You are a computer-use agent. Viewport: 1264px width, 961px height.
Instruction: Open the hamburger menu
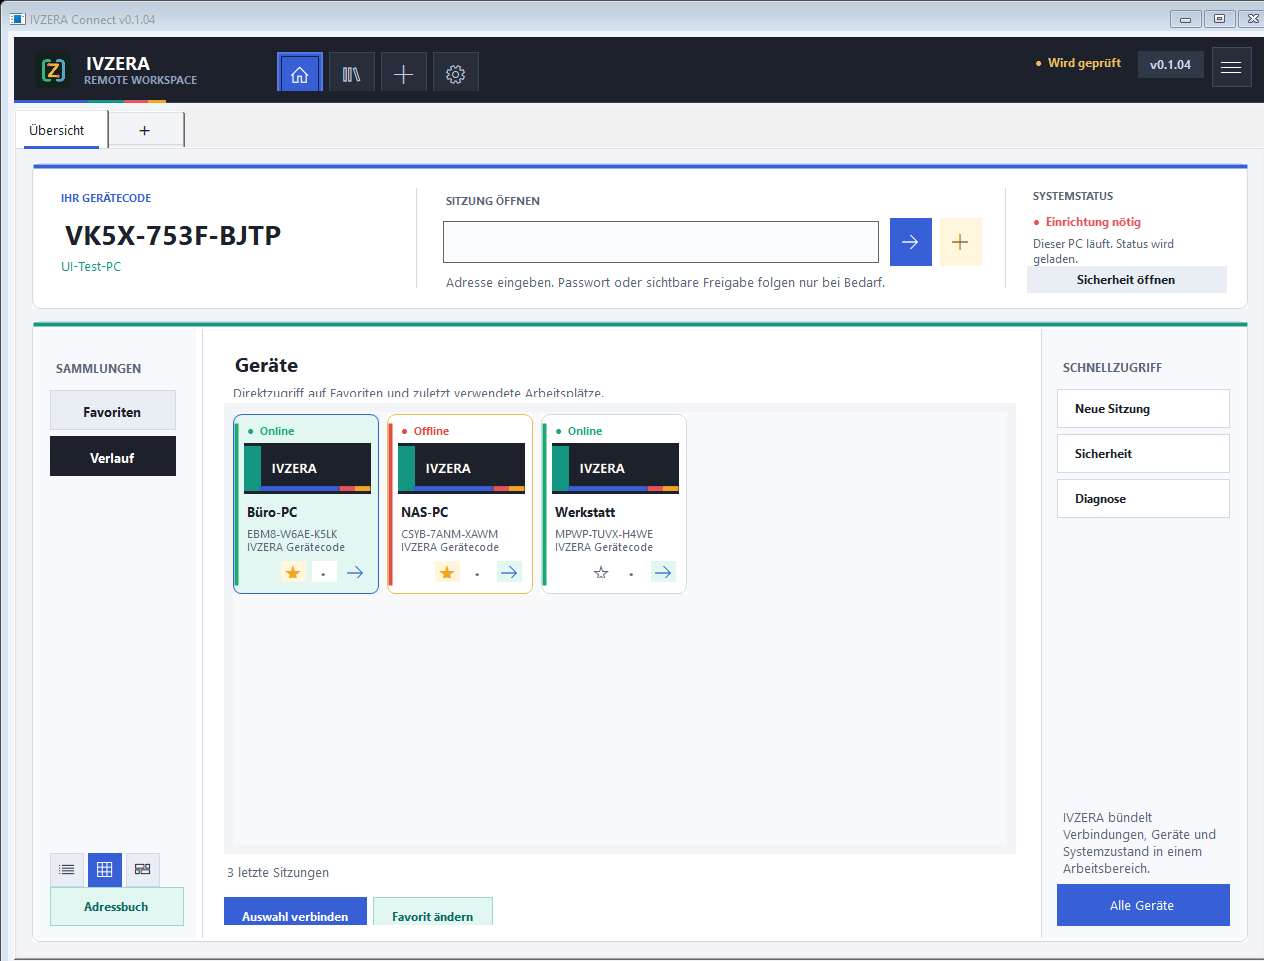1231,67
